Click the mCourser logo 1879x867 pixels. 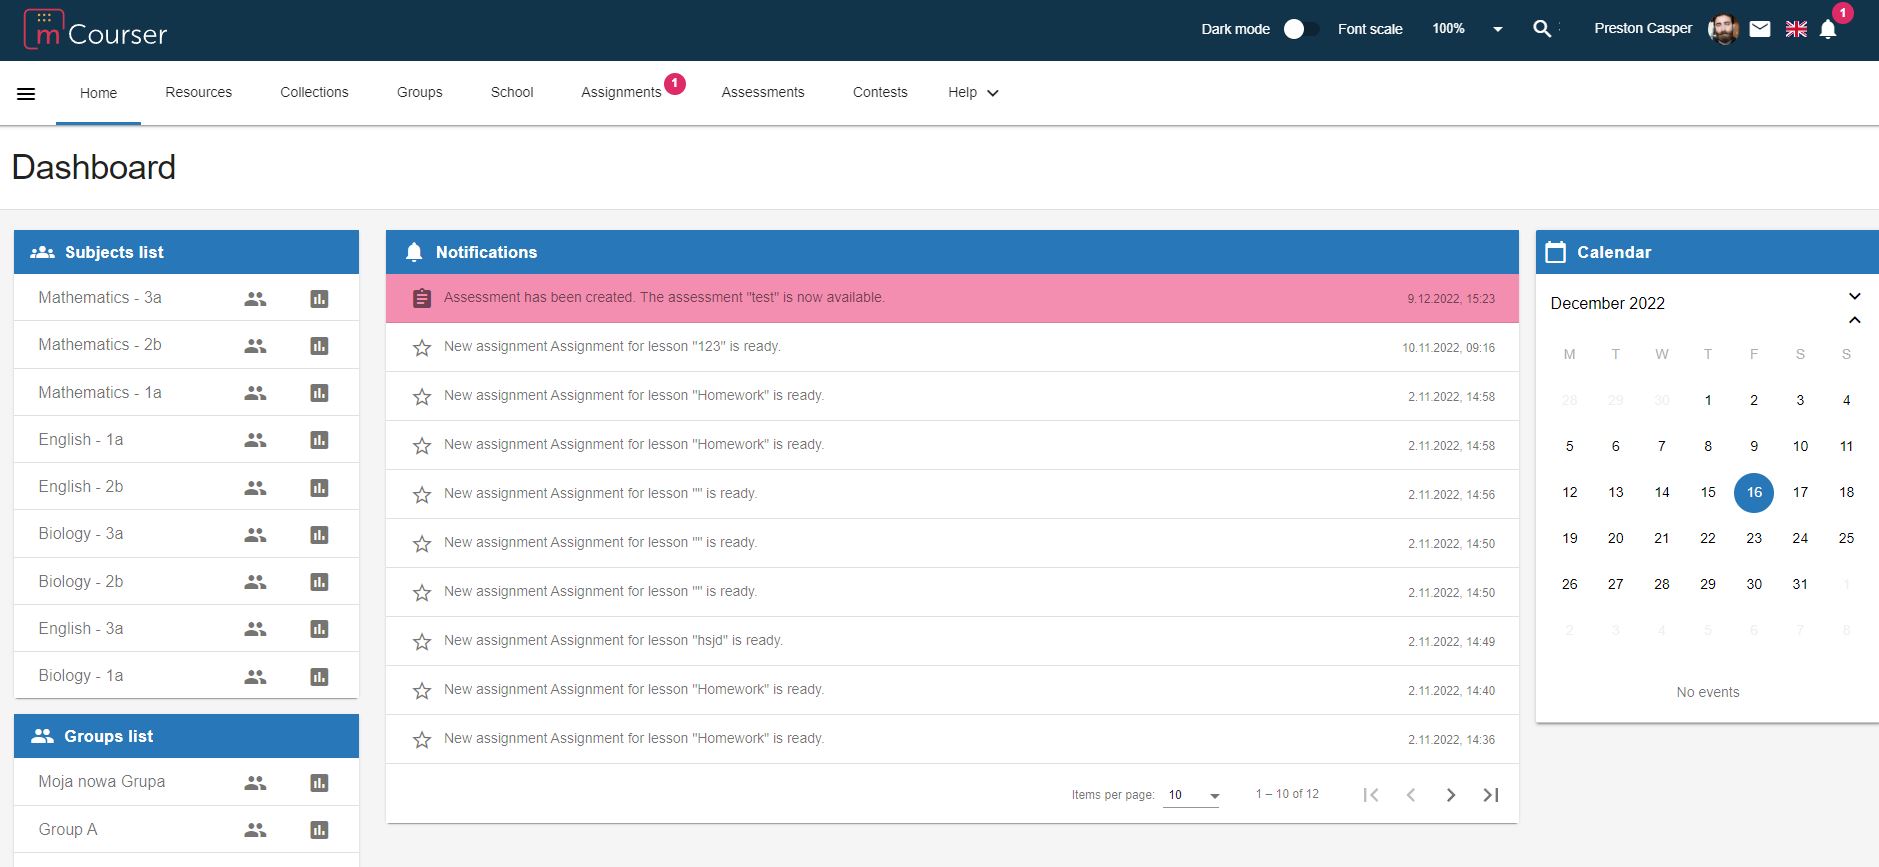[x=95, y=30]
